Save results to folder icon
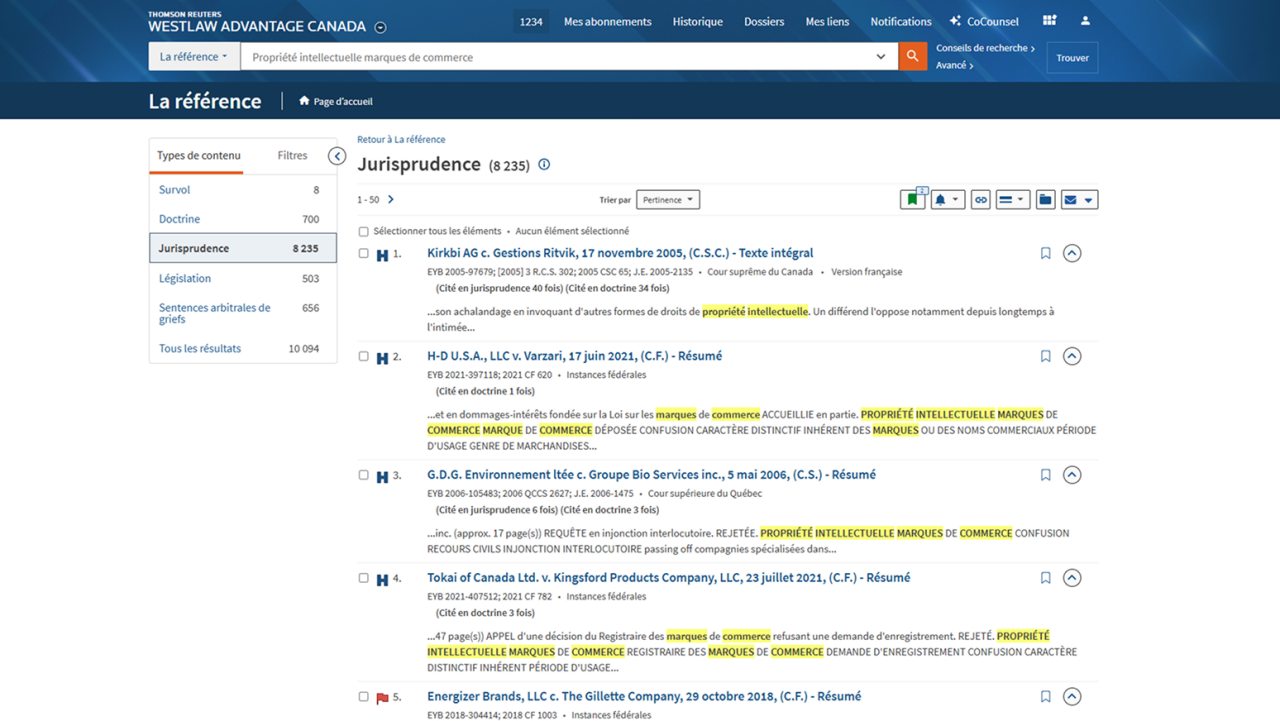Viewport: 1280px width, 721px height. [1045, 200]
